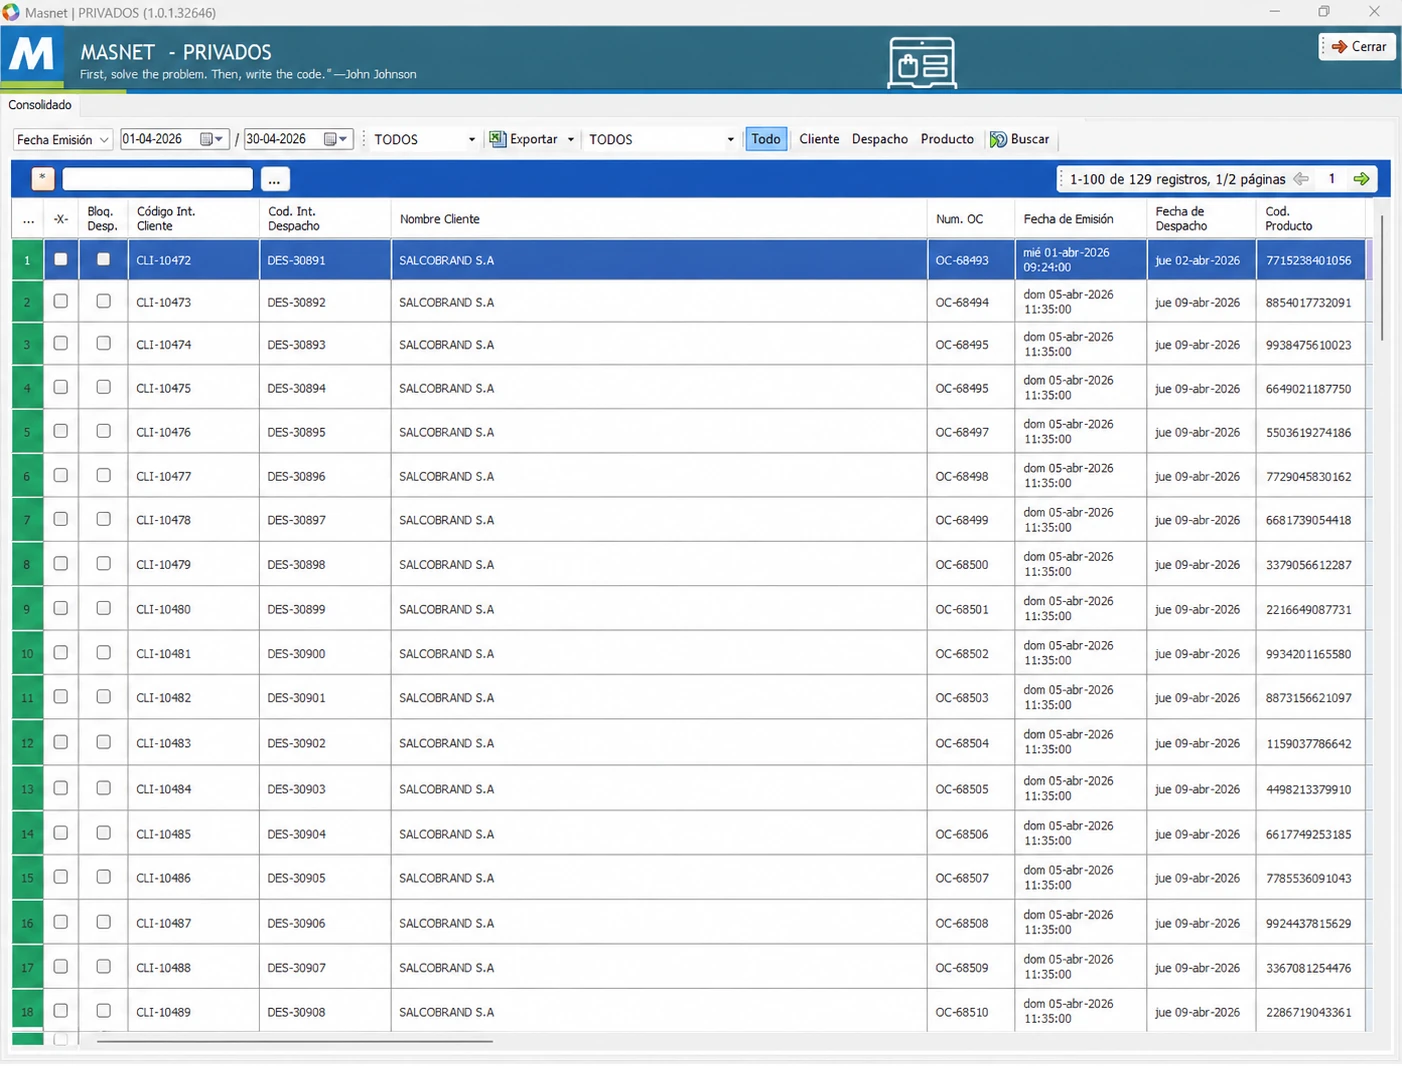Check Bloq. Desp. box for CLI-10478
1402x1066 pixels.
(103, 519)
